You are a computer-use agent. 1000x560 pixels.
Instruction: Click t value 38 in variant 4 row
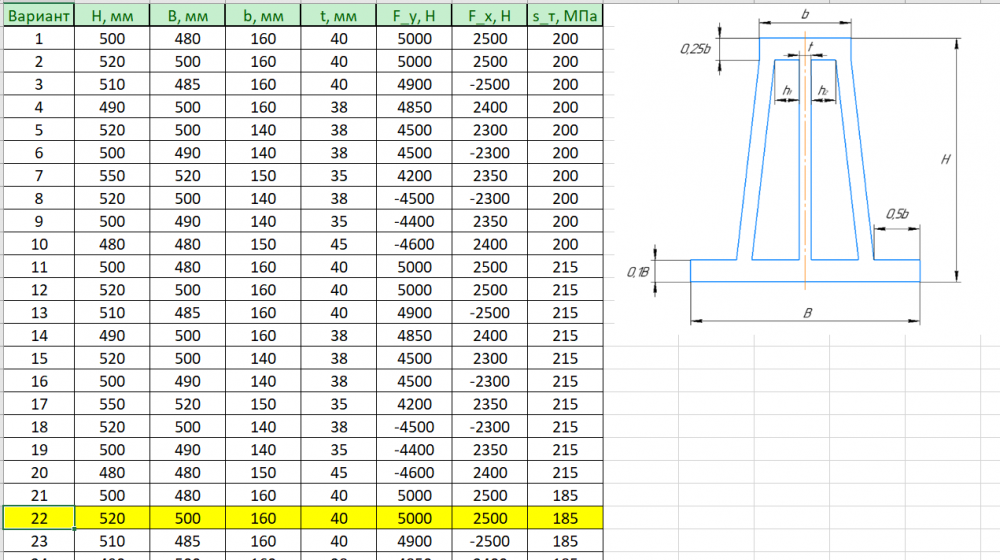(x=339, y=107)
